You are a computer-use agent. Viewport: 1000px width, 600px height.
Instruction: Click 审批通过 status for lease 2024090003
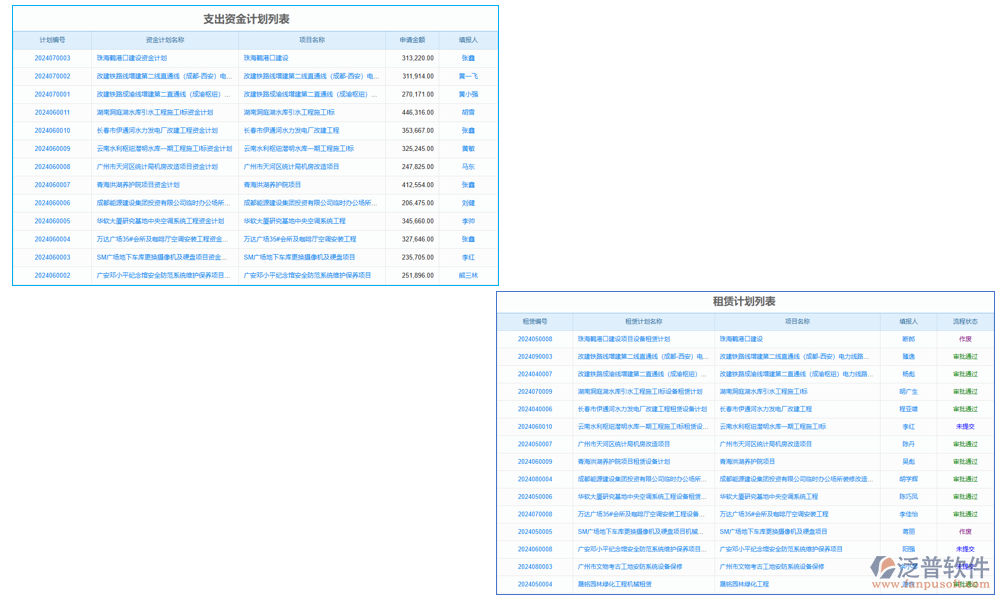tap(965, 357)
